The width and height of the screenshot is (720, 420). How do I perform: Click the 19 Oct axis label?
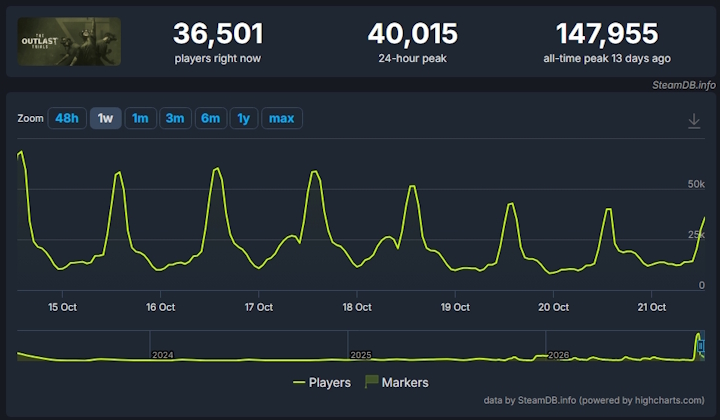coord(455,307)
